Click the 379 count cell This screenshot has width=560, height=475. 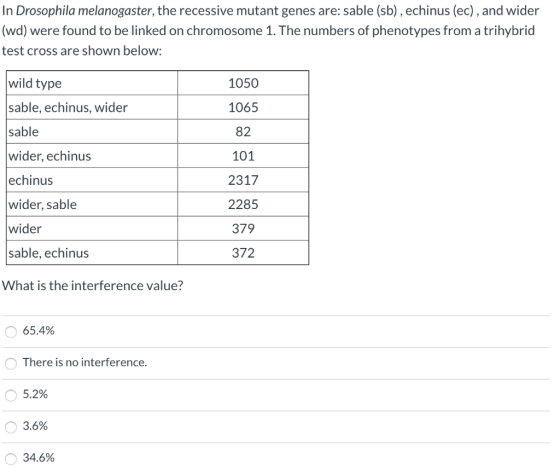(x=243, y=229)
